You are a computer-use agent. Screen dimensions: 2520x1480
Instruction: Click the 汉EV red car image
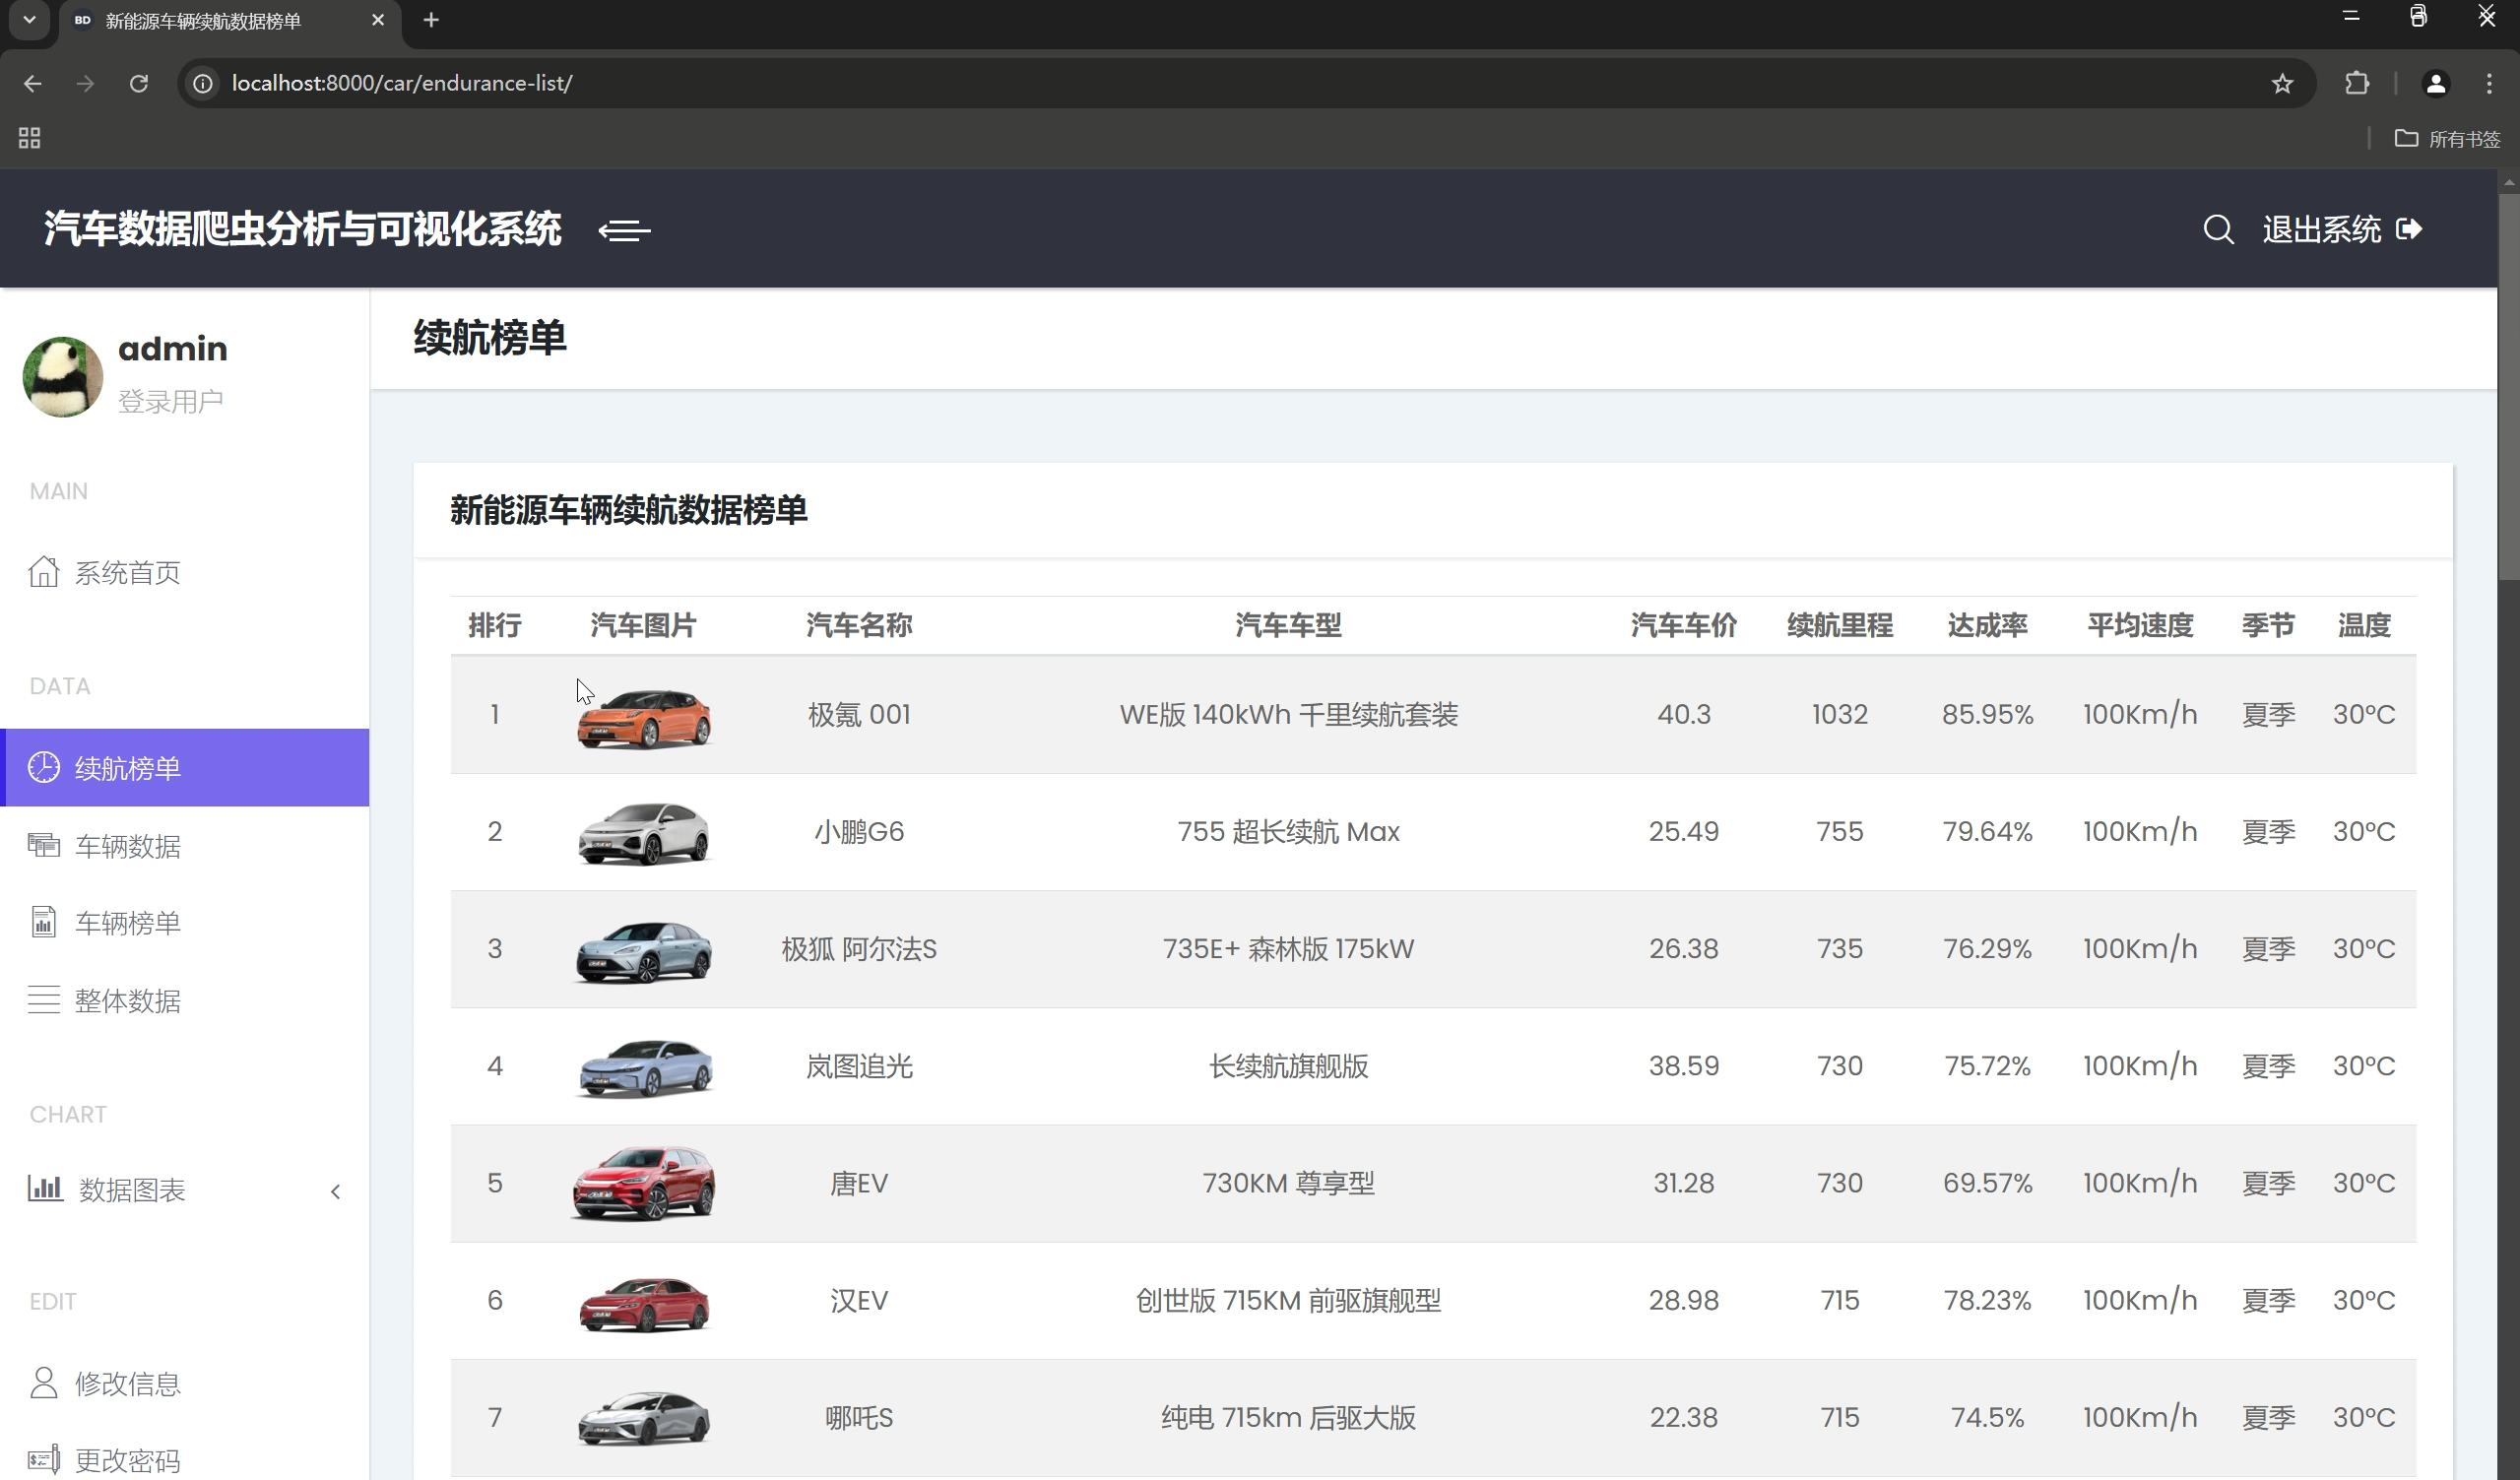[644, 1303]
